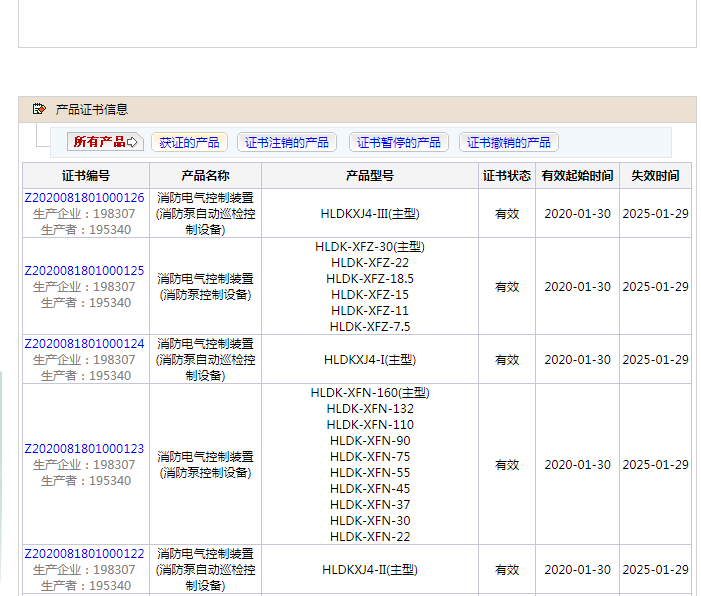The image size is (701, 596).
Task: Click the 产品型号 column header
Action: [369, 176]
